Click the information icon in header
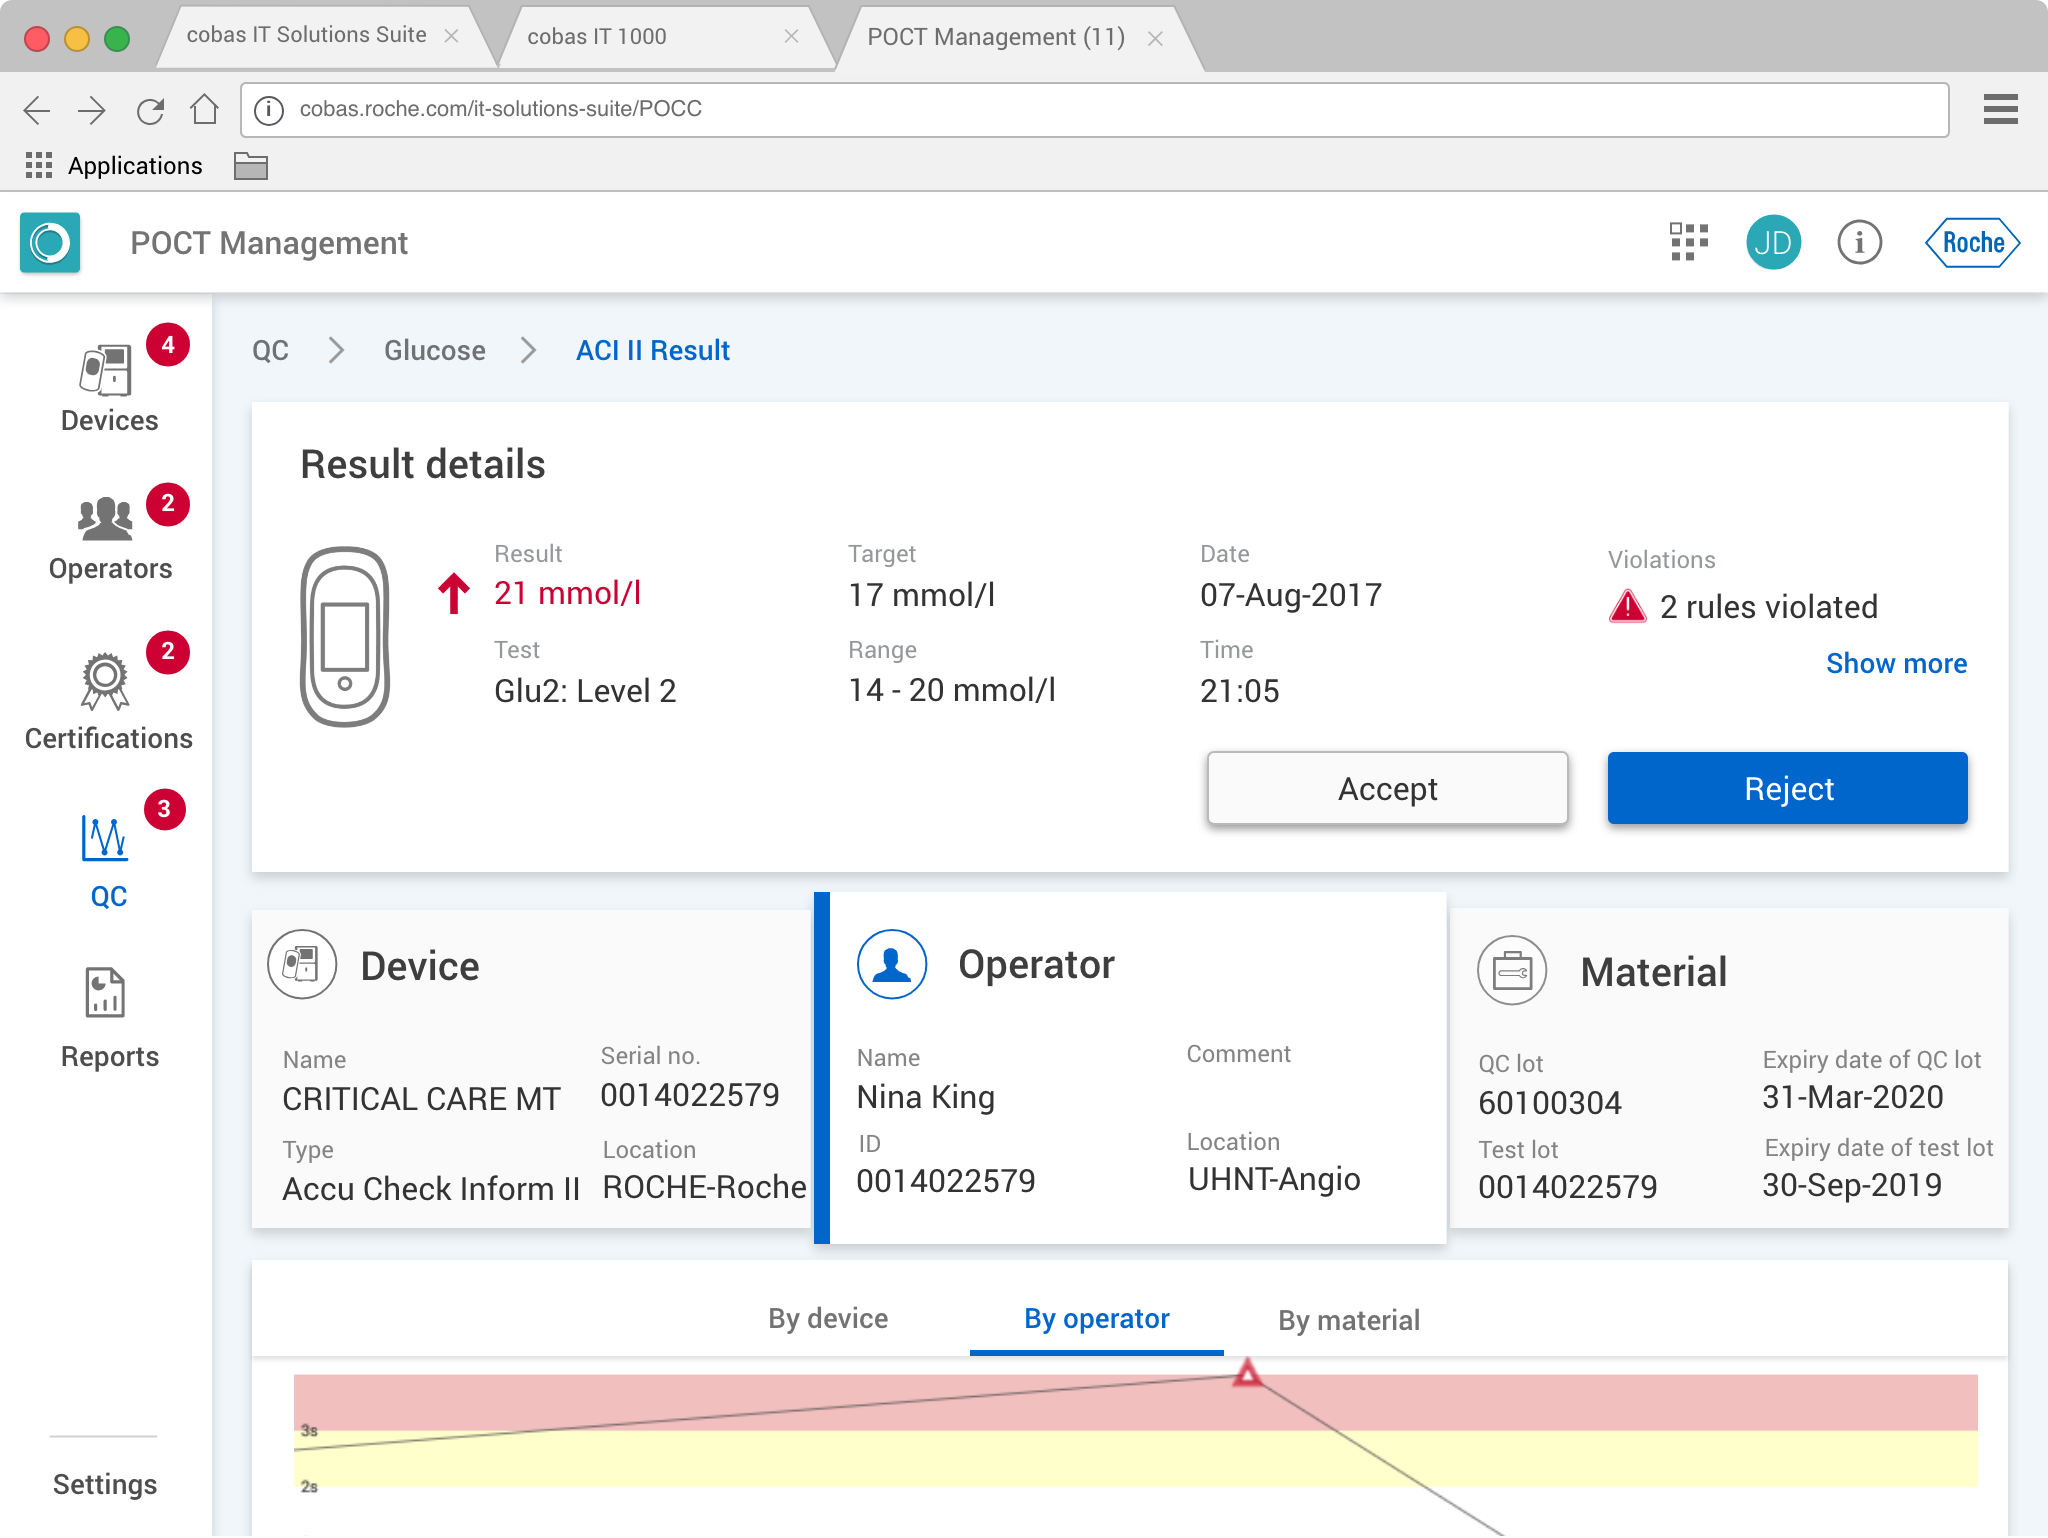 pyautogui.click(x=1859, y=242)
